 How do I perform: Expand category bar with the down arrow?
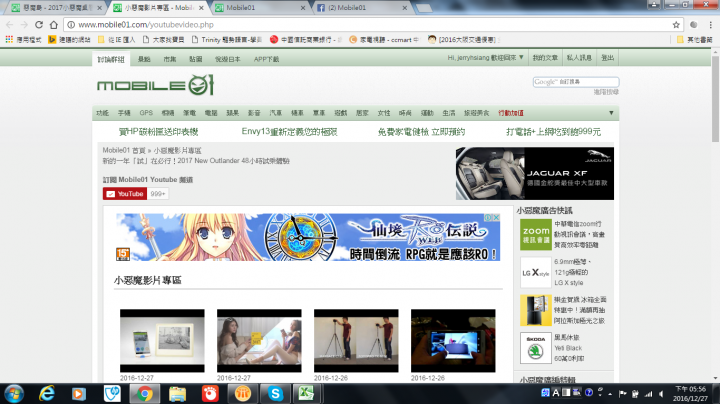point(611,113)
